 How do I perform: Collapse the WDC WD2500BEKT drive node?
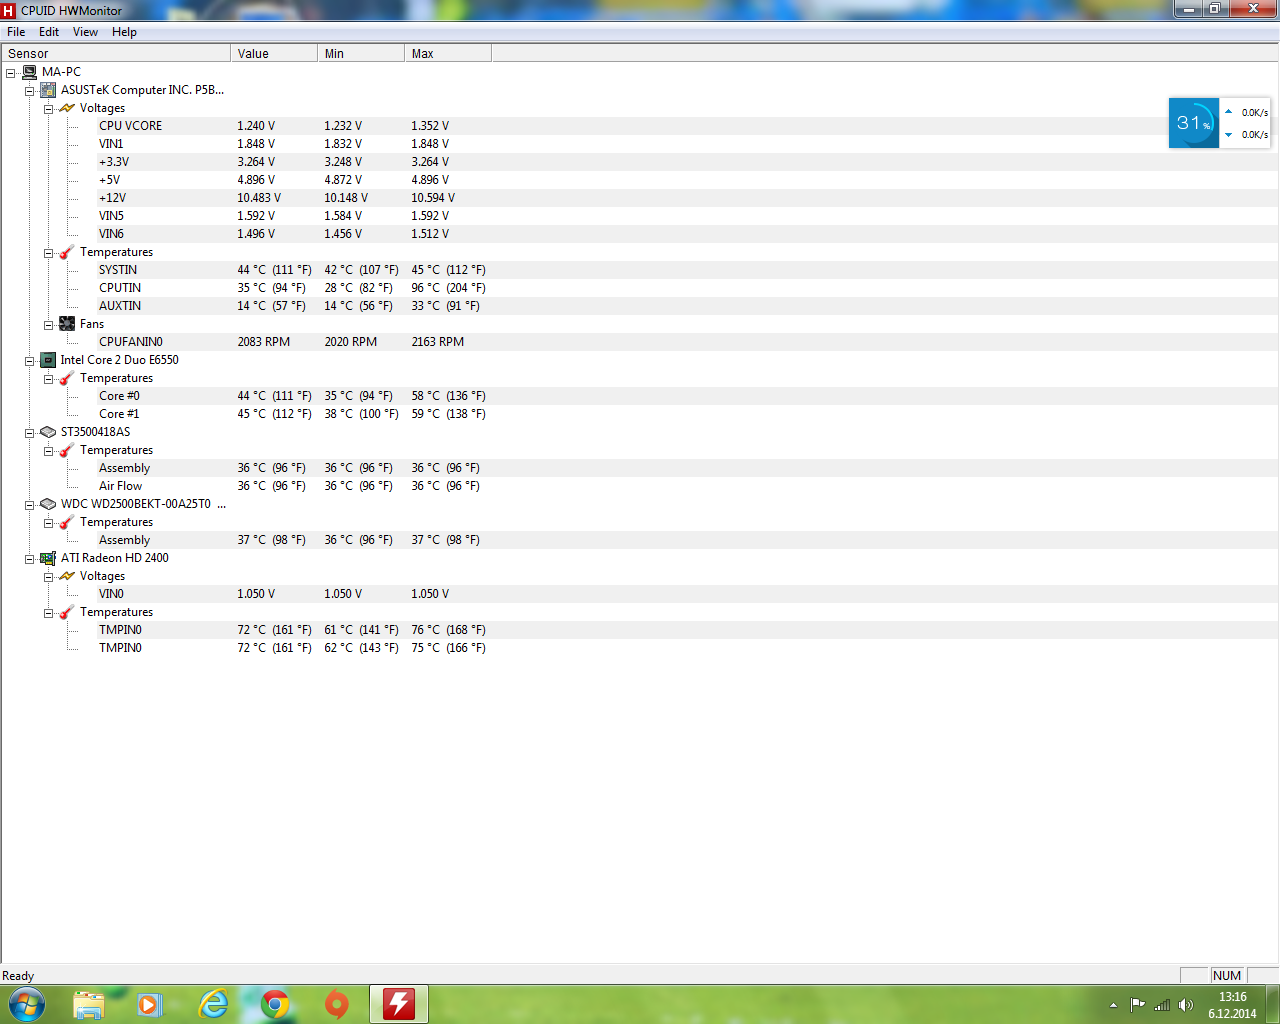30,505
